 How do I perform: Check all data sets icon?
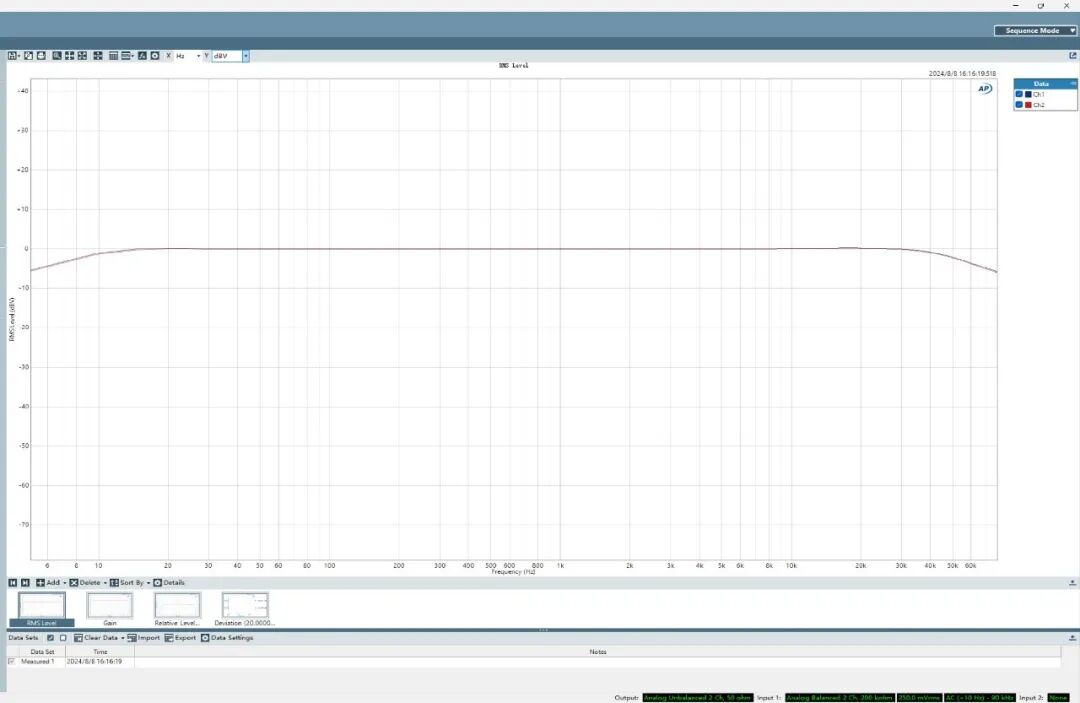click(50, 638)
